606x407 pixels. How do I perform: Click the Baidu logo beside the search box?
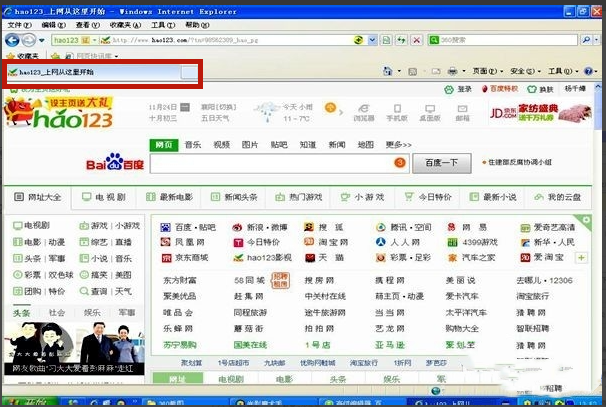pyautogui.click(x=115, y=162)
